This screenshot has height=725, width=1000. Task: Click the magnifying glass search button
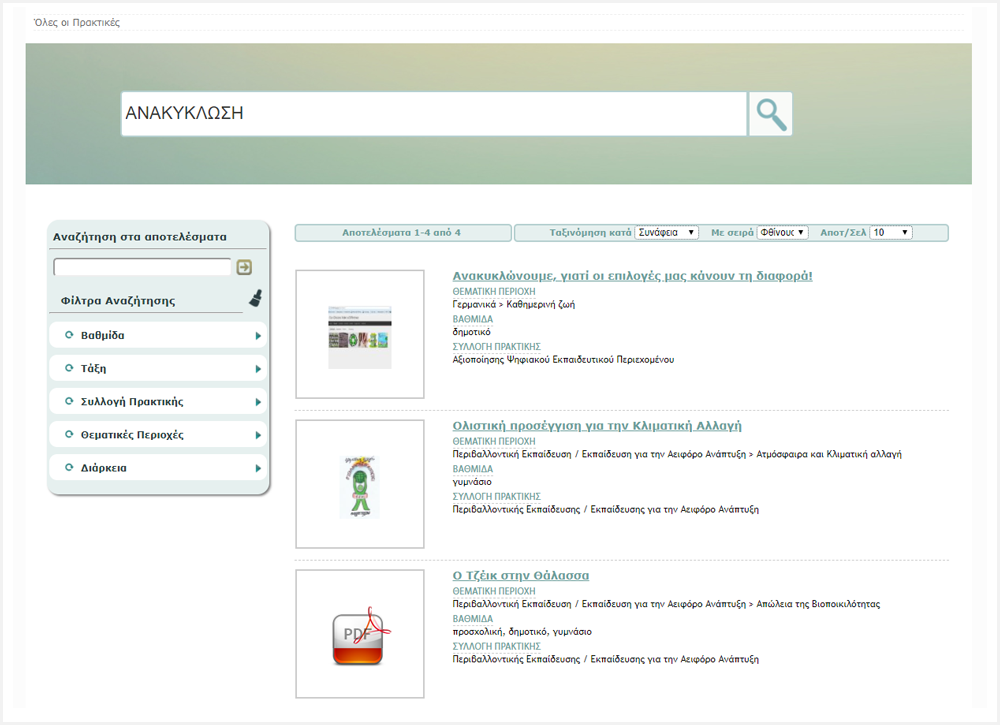[769, 113]
